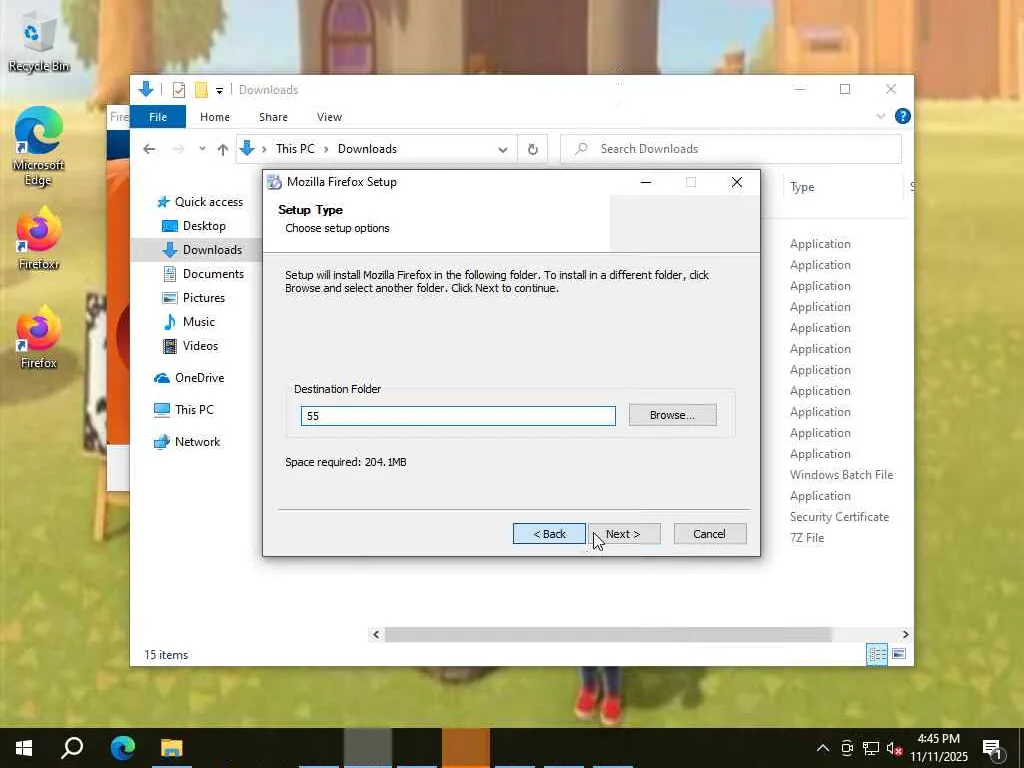Open the View ribbon tab
This screenshot has width=1024, height=768.
[329, 117]
